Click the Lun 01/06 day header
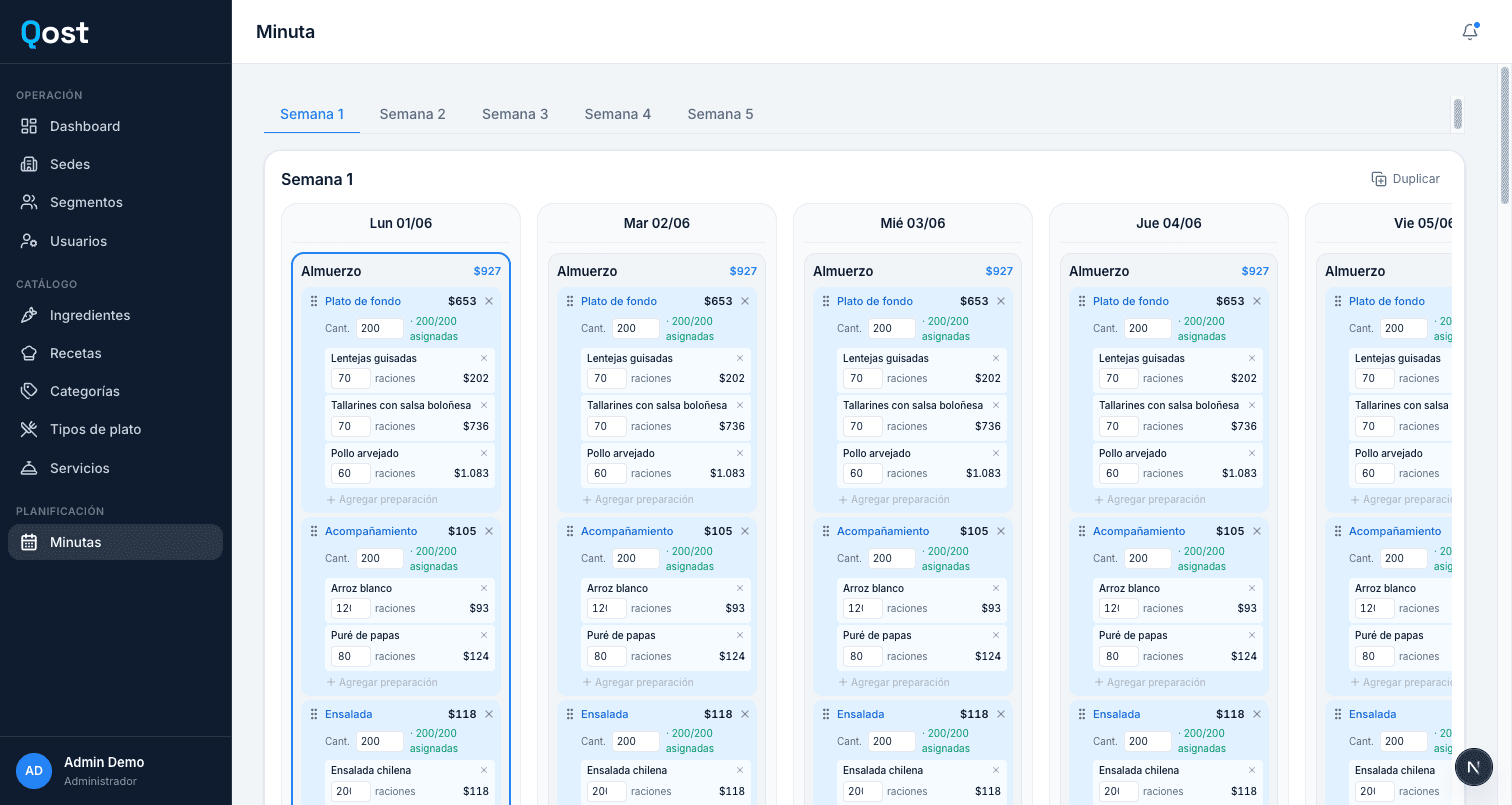 401,223
